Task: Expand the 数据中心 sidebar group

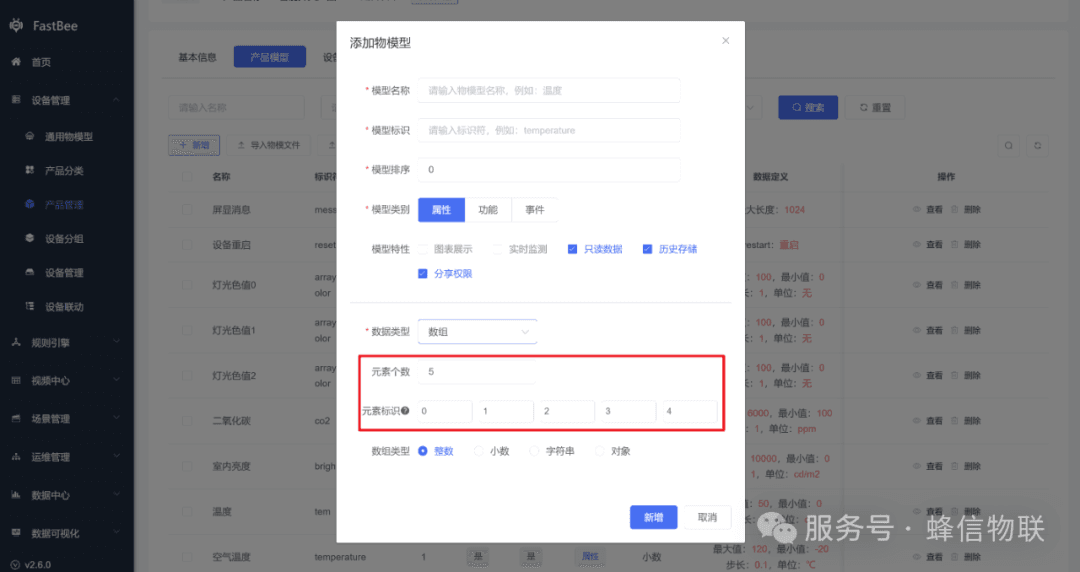Action: [x=116, y=494]
